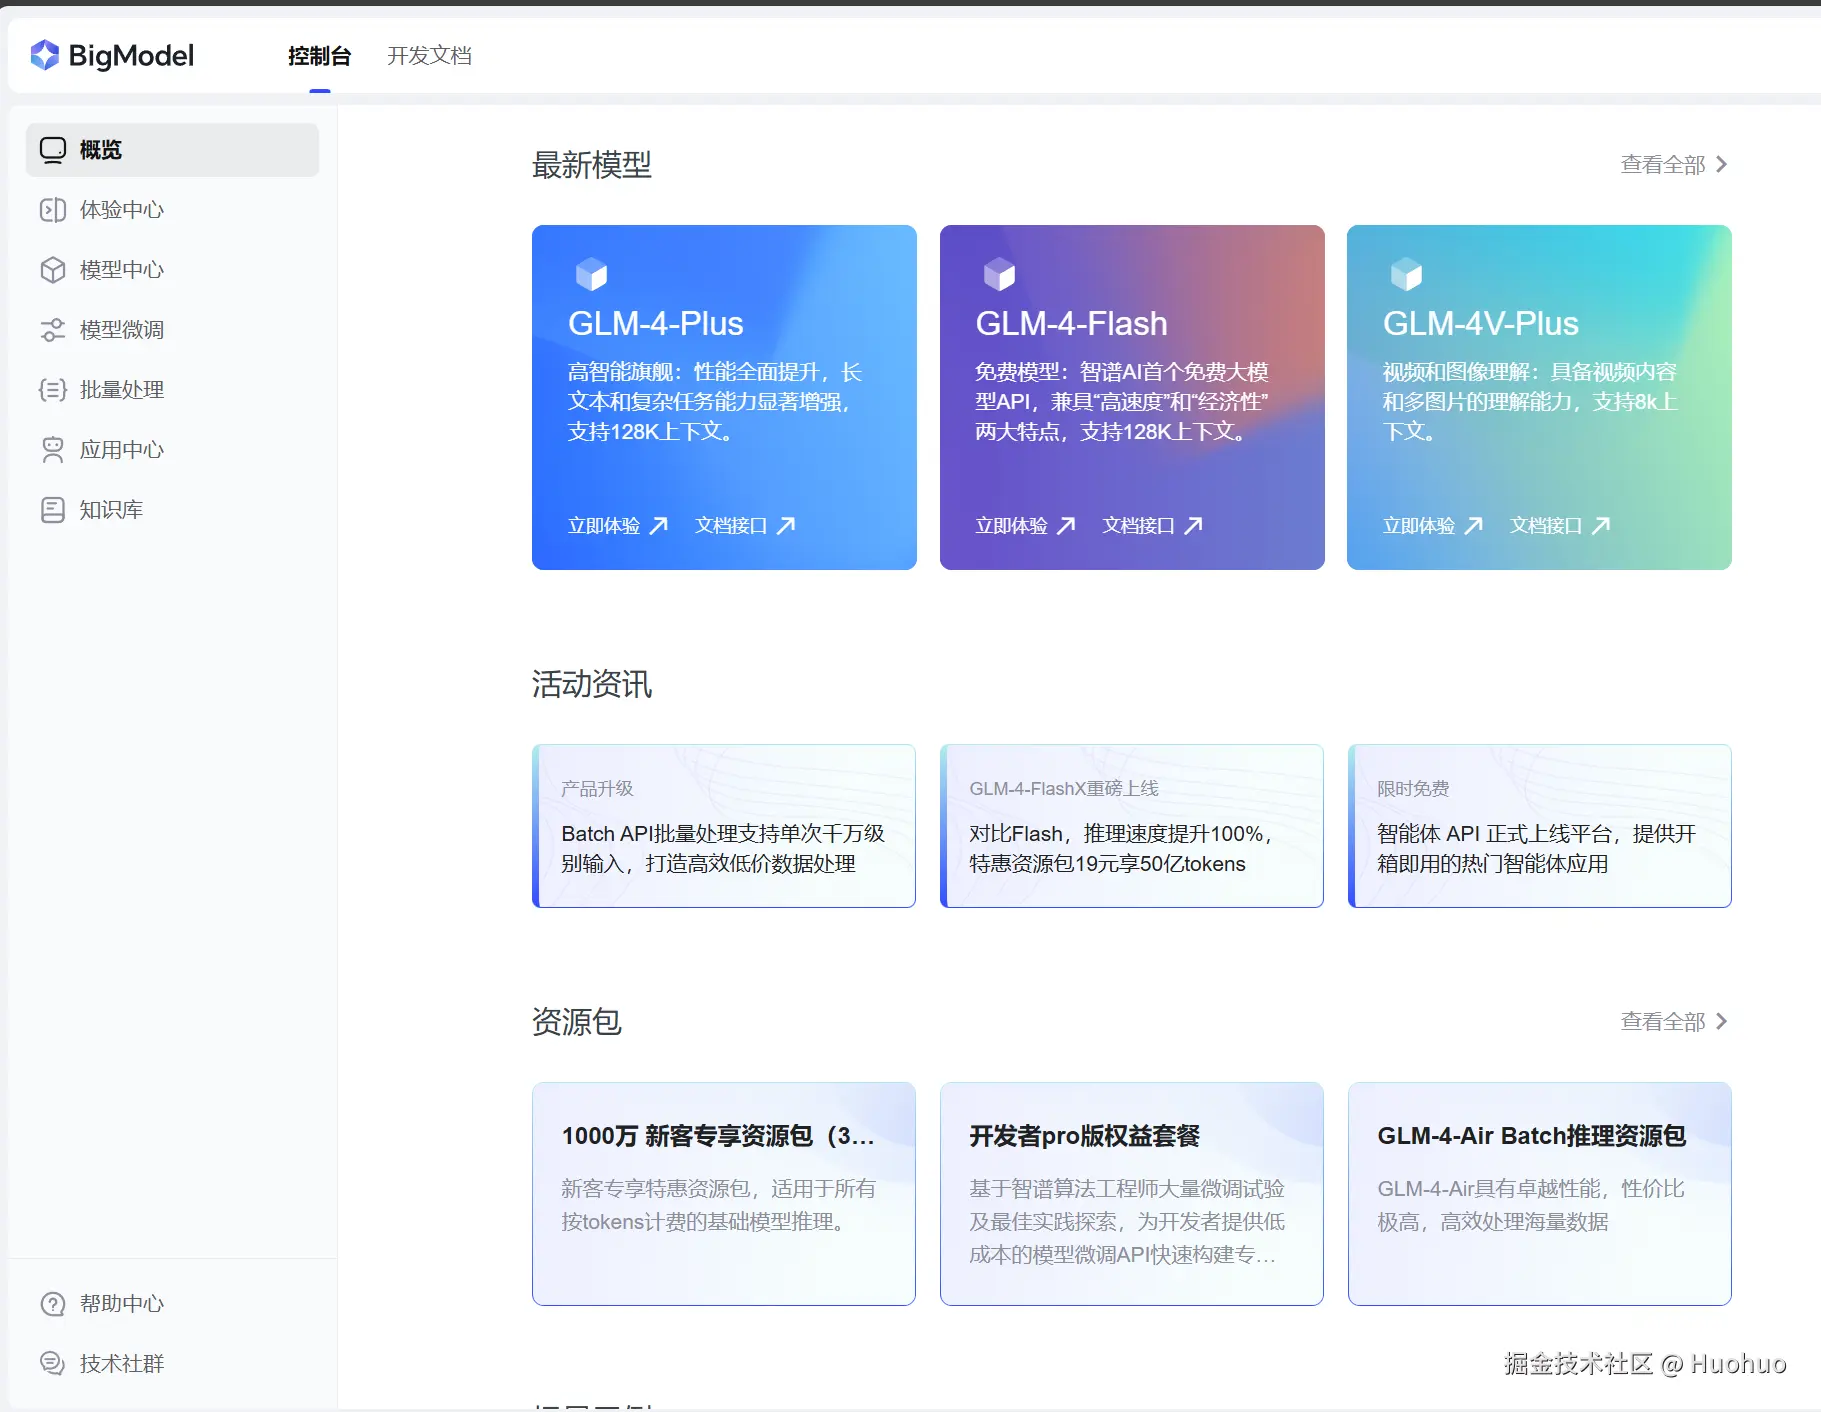Click the cube icon on GLM-4V-Plus card

coord(1406,274)
